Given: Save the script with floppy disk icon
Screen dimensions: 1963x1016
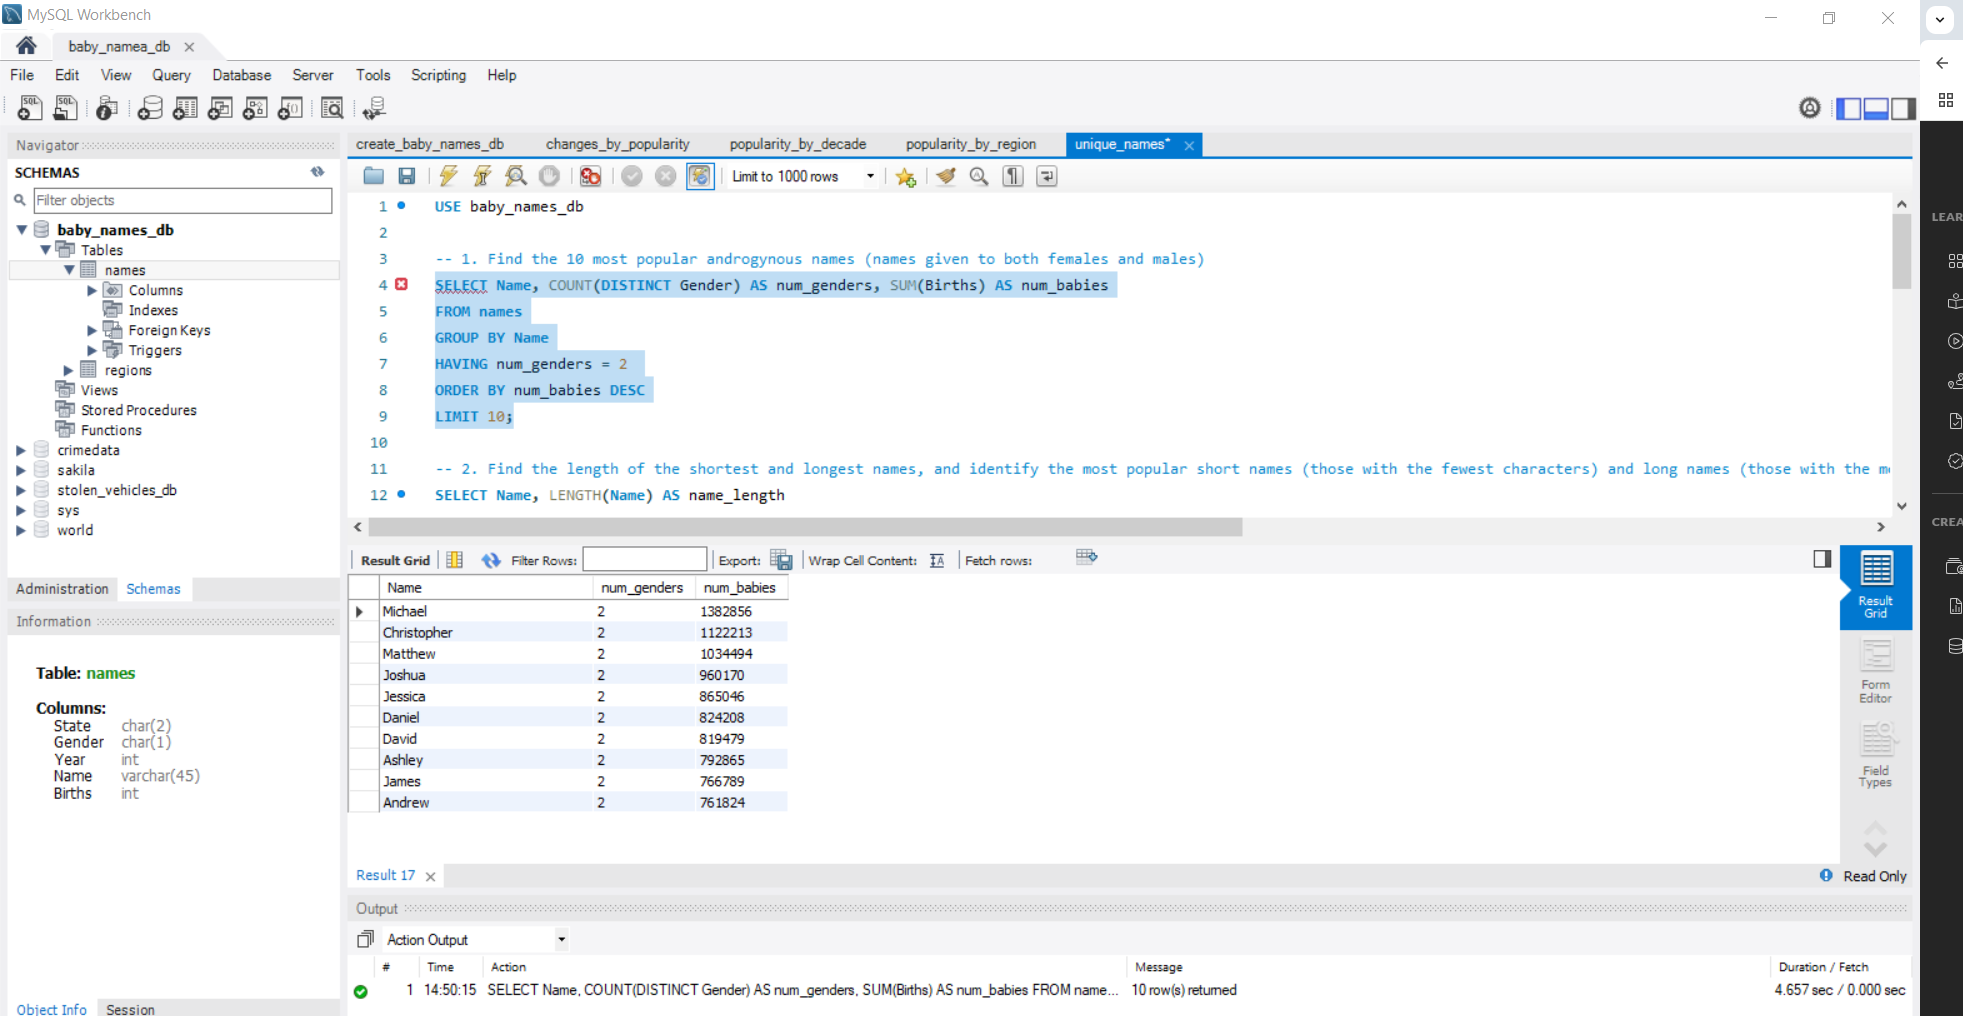Looking at the screenshot, I should pyautogui.click(x=406, y=176).
